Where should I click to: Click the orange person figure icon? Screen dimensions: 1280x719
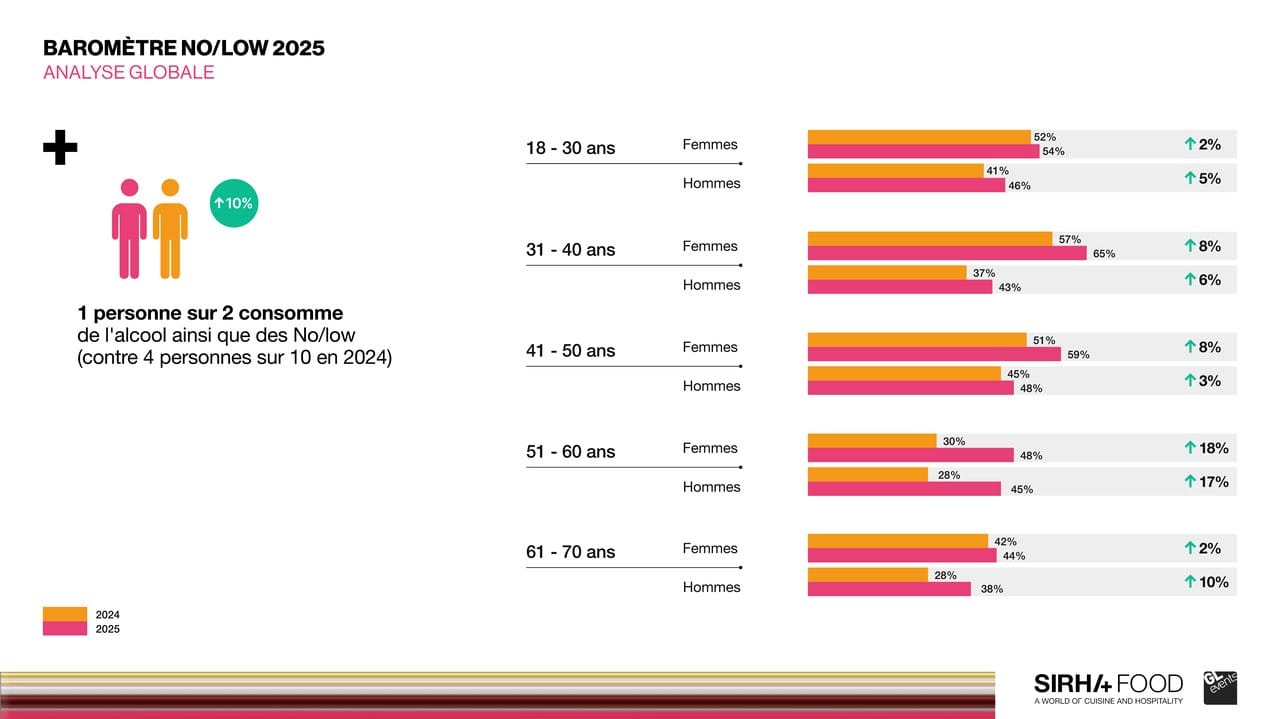click(170, 228)
